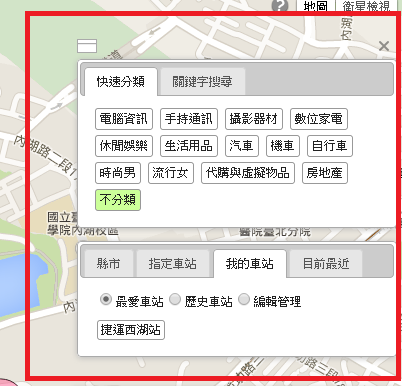The width and height of the screenshot is (402, 386).
Task: Click the white card icon on the map
Action: tap(87, 46)
